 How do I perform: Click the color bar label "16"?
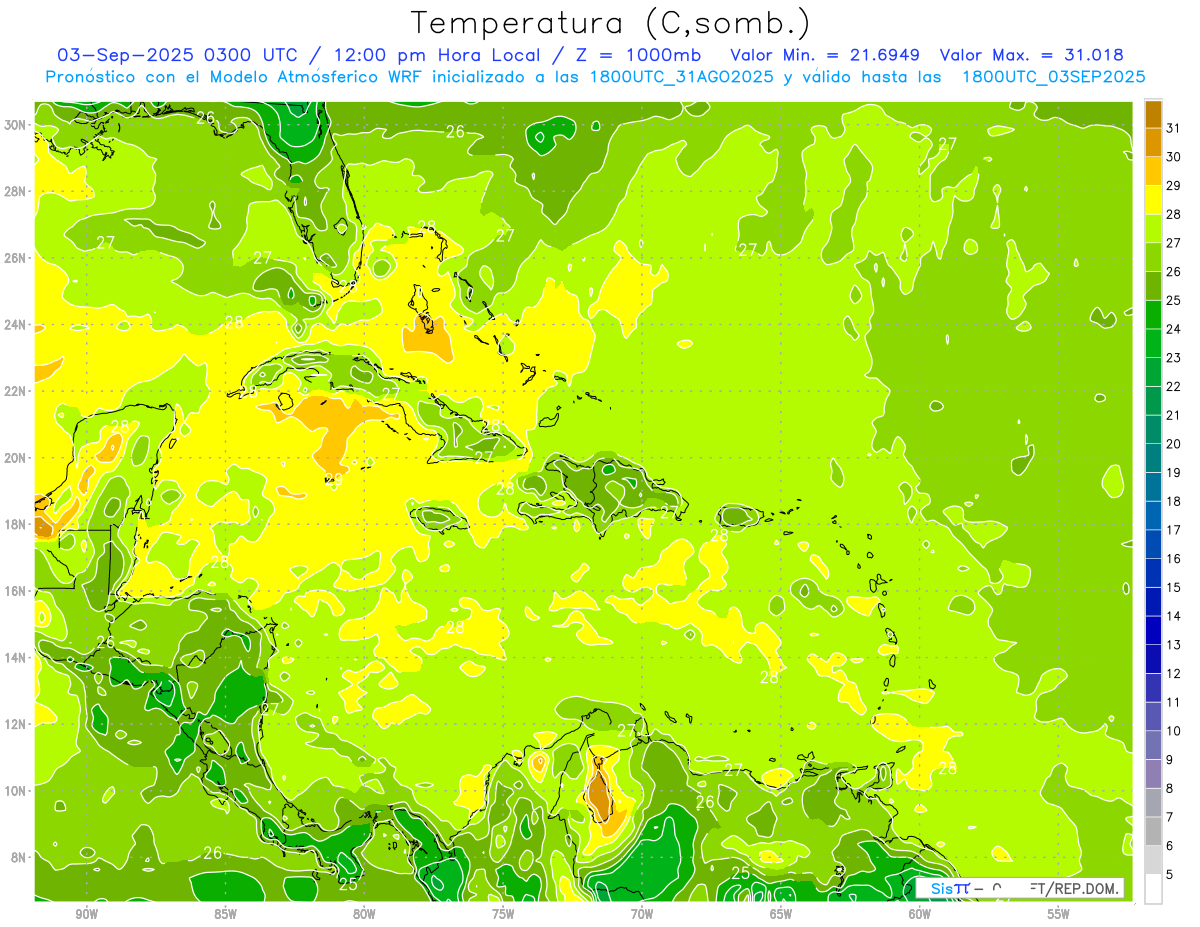pyautogui.click(x=1174, y=559)
